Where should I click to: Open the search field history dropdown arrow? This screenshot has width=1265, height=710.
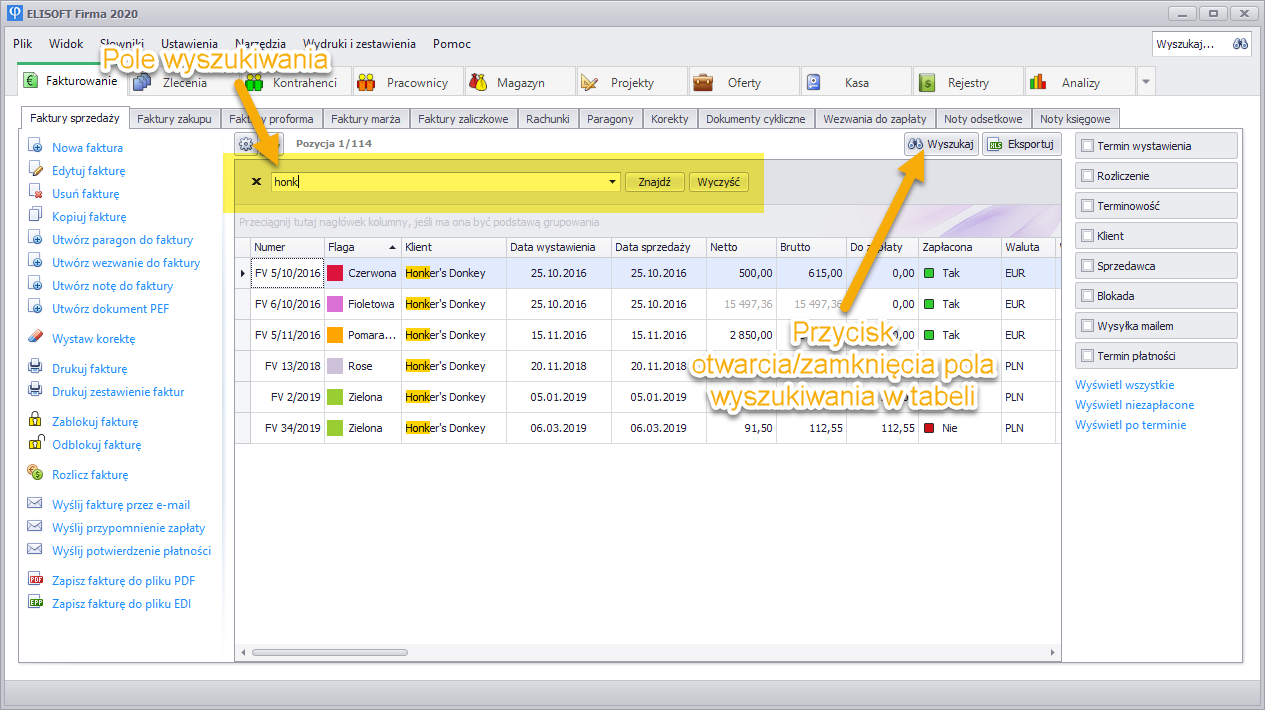pos(612,182)
